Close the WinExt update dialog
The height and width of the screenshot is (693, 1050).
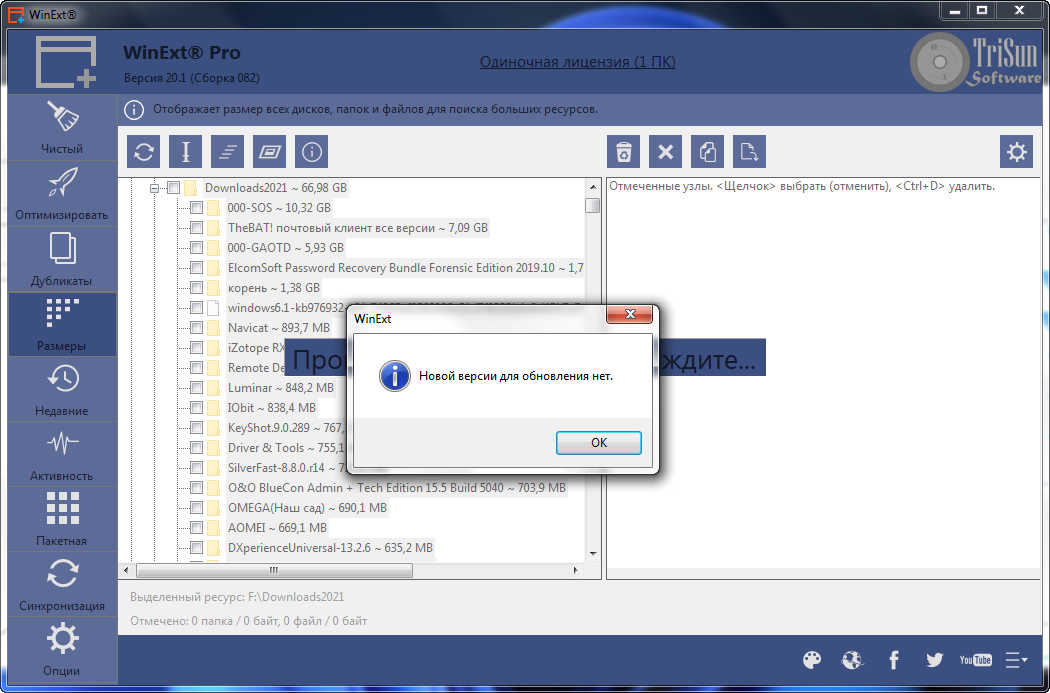pyautogui.click(x=629, y=314)
